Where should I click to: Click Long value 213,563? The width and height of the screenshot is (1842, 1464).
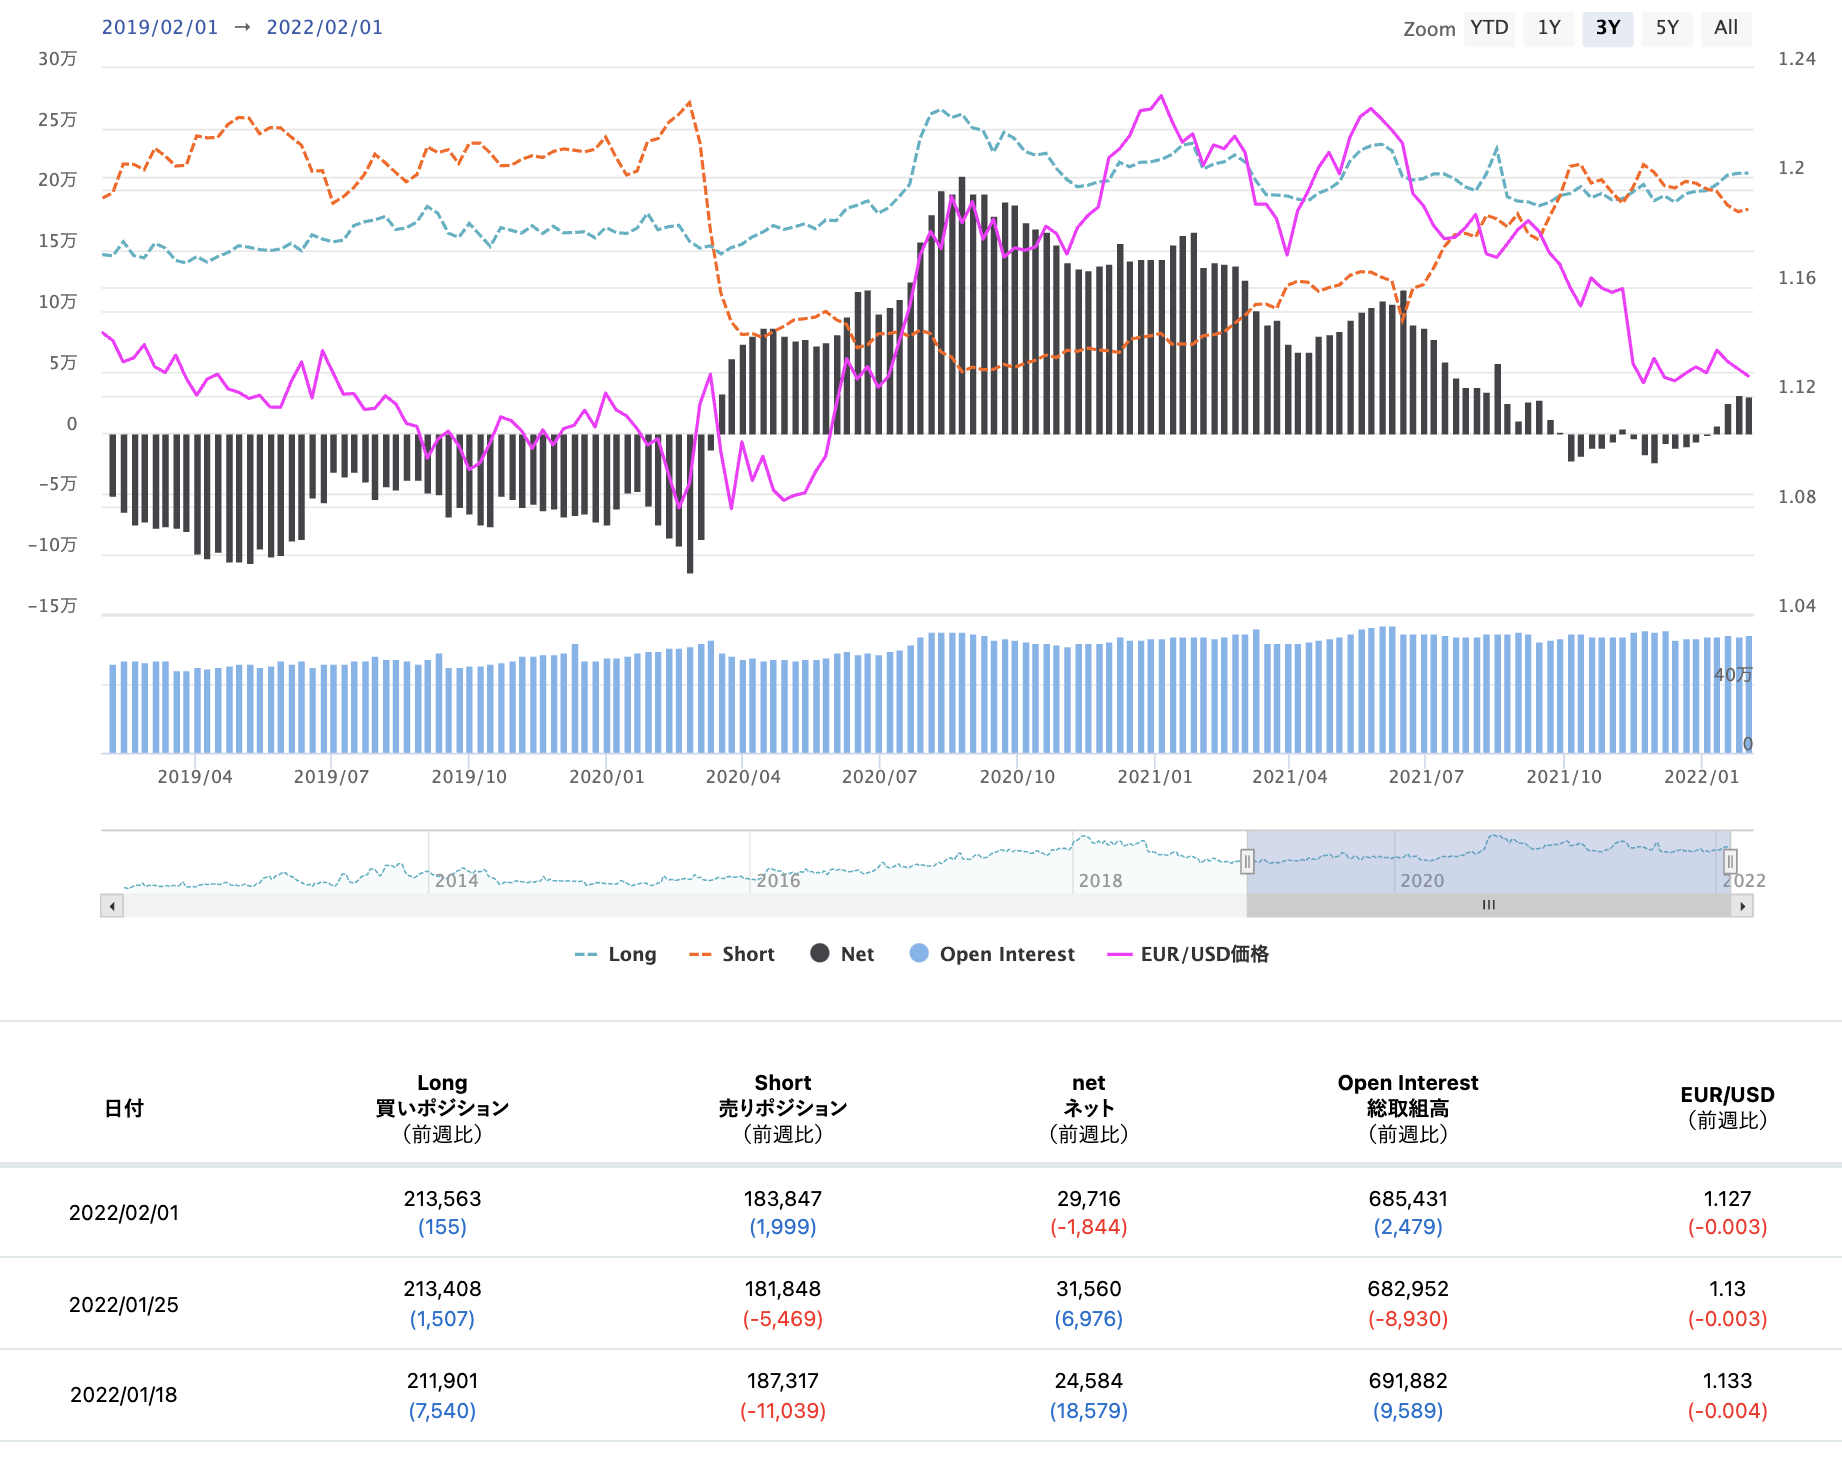pyautogui.click(x=442, y=1198)
